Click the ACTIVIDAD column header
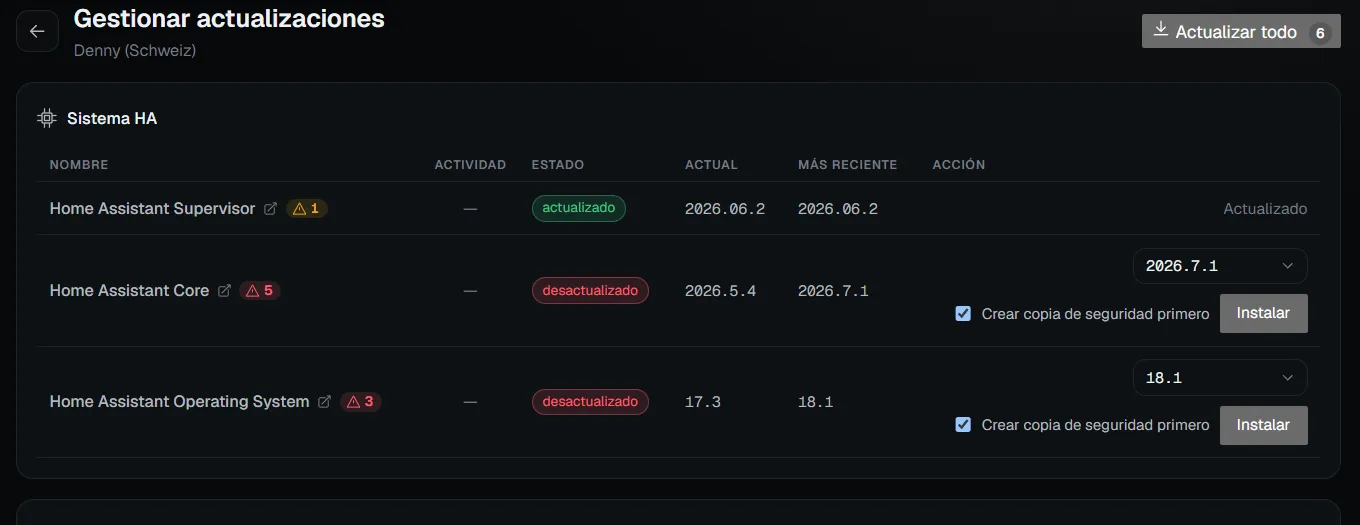The height and width of the screenshot is (525, 1360). (x=470, y=165)
